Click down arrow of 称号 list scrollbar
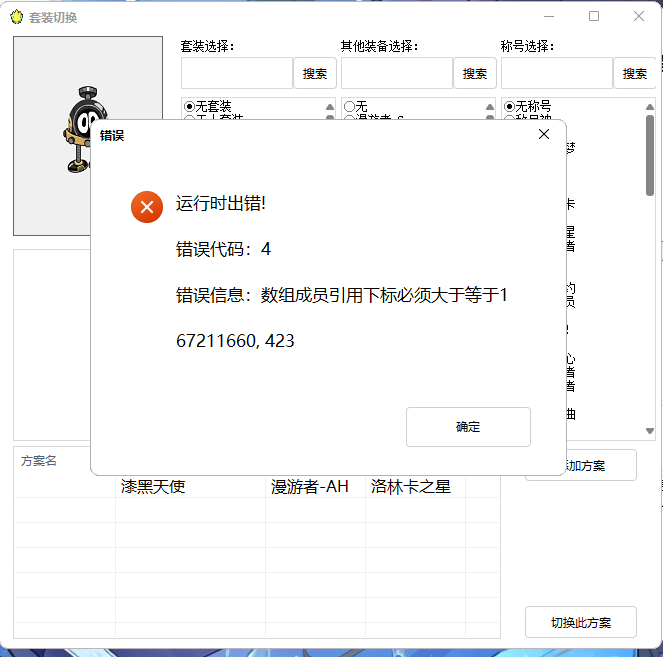Viewport: 663px width, 657px height. (x=650, y=431)
